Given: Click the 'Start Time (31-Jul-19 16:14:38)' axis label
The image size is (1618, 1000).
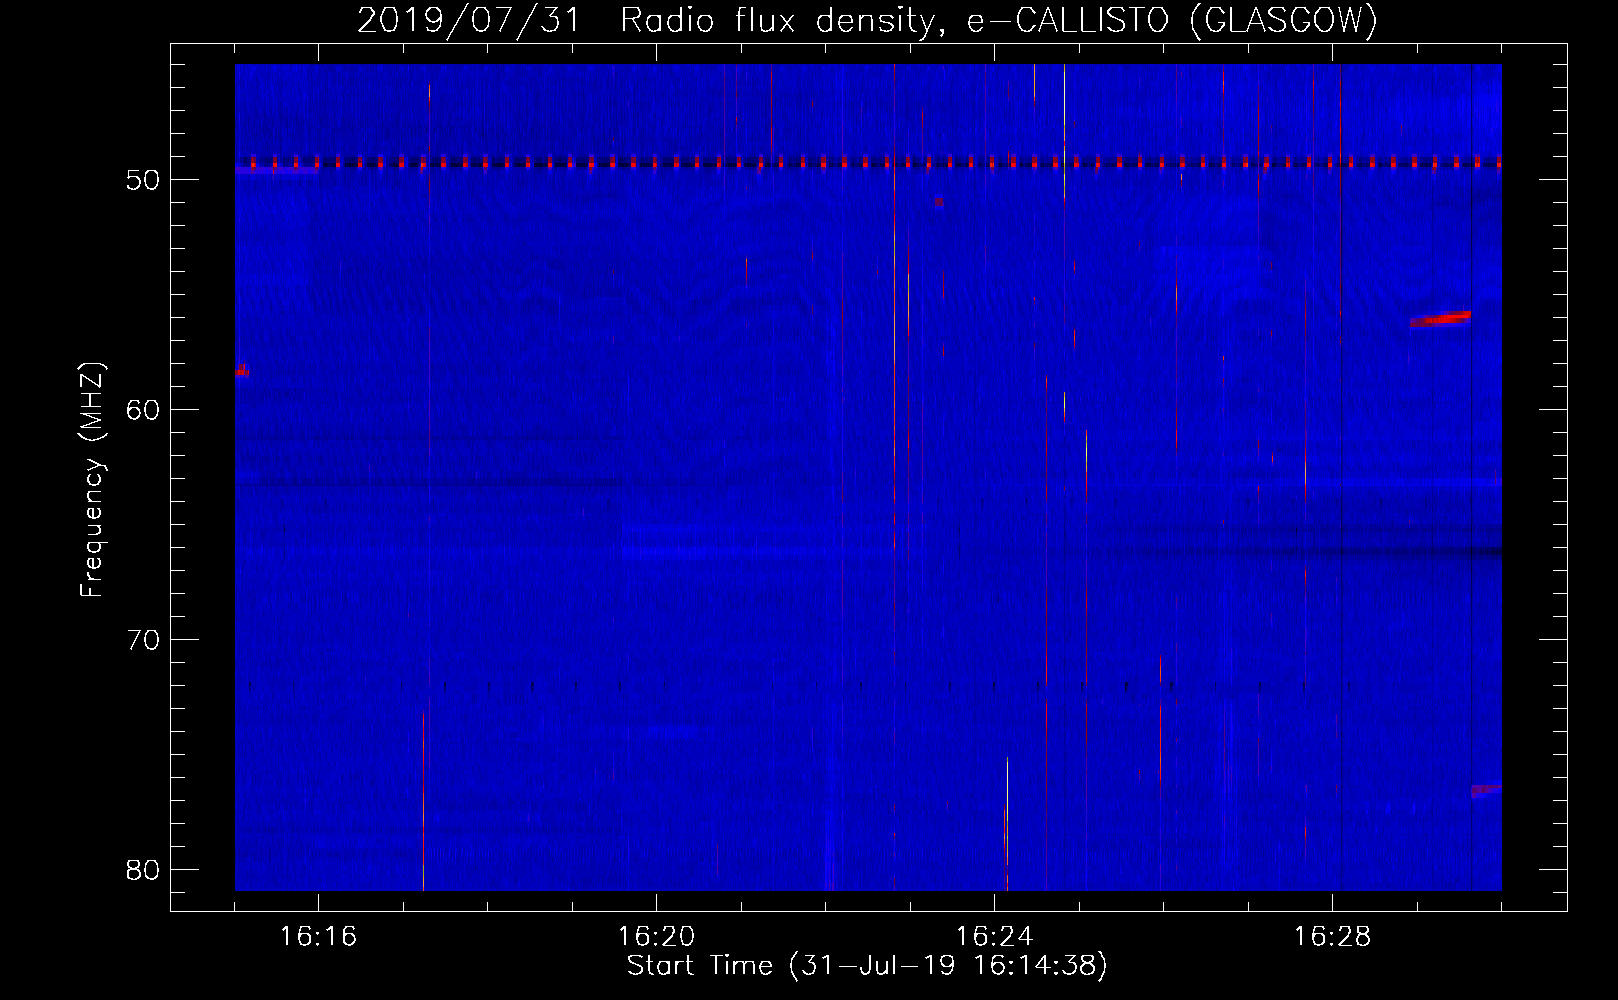Looking at the screenshot, I should tap(867, 966).
